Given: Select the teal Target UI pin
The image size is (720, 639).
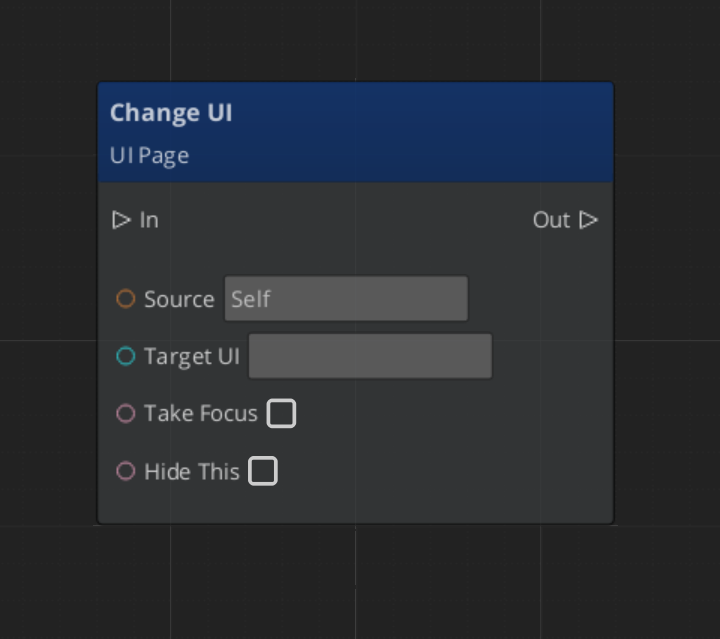Looking at the screenshot, I should coord(125,356).
